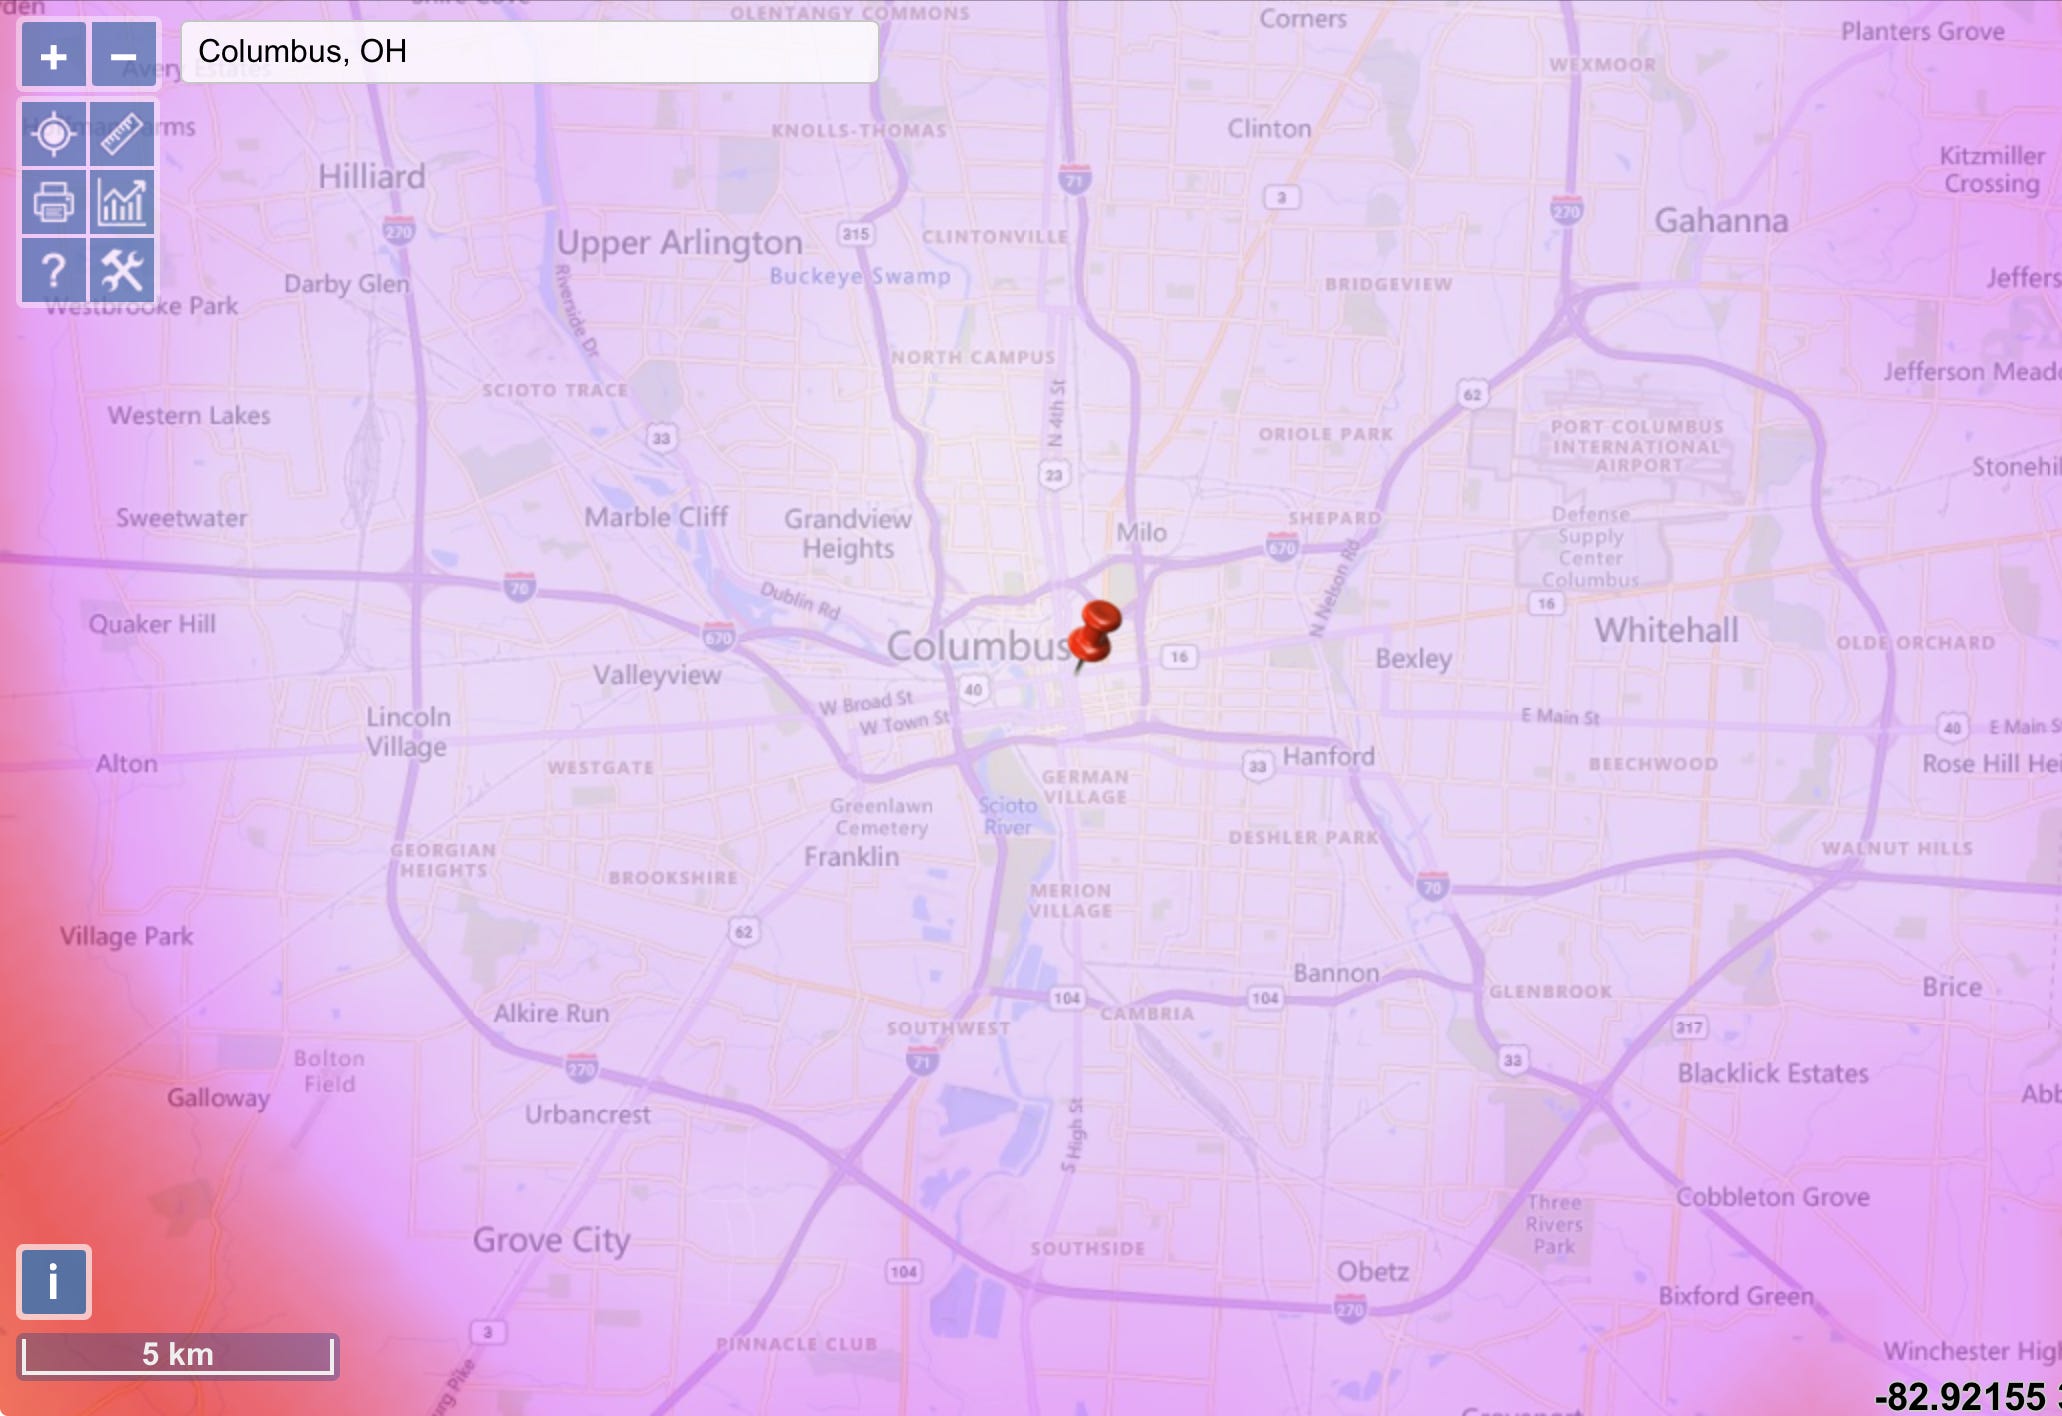
Task: Click the Lincoln Village label
Action: [x=407, y=732]
